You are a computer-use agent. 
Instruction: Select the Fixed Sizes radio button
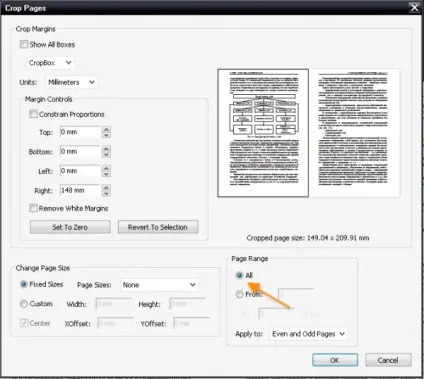[24, 284]
